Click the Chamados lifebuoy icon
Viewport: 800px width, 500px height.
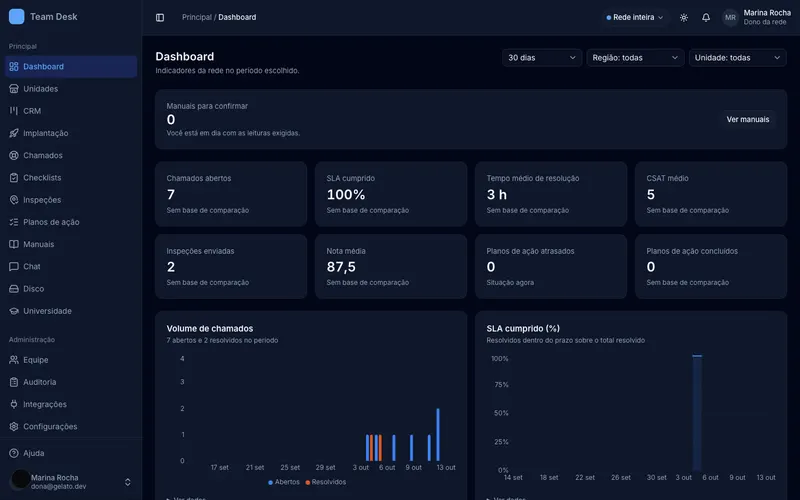click(x=14, y=155)
